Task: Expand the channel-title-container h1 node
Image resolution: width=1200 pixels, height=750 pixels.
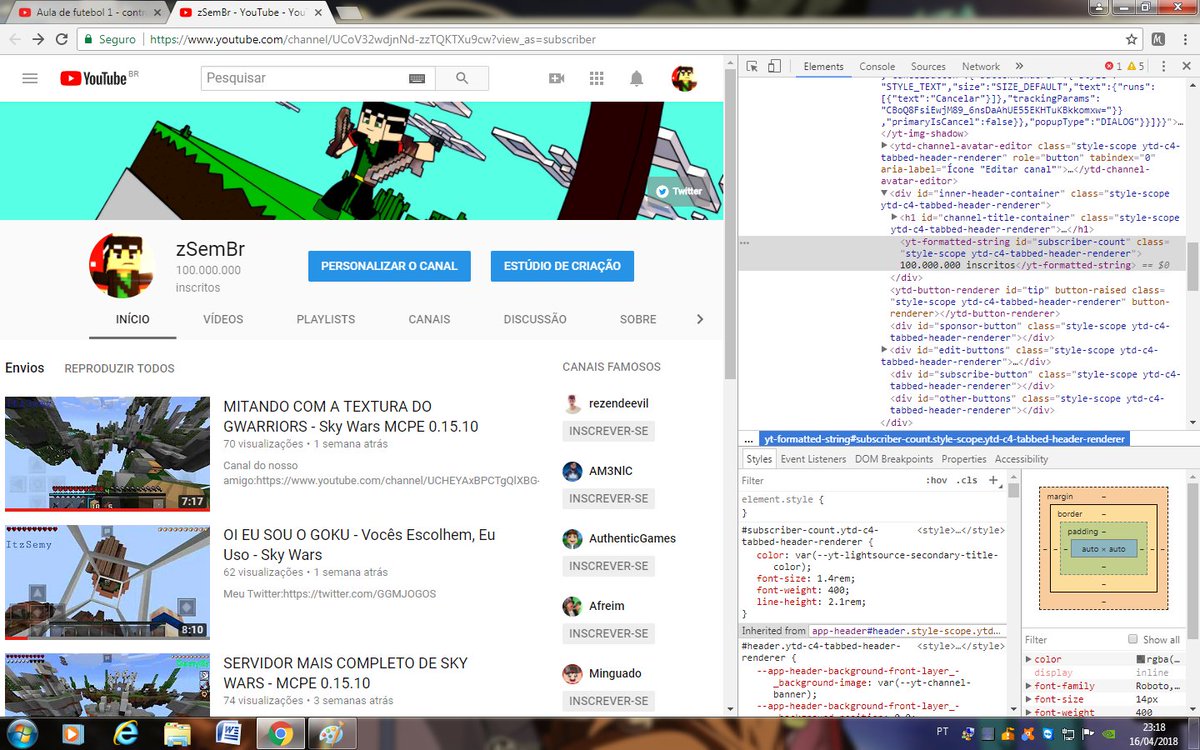Action: (x=895, y=218)
